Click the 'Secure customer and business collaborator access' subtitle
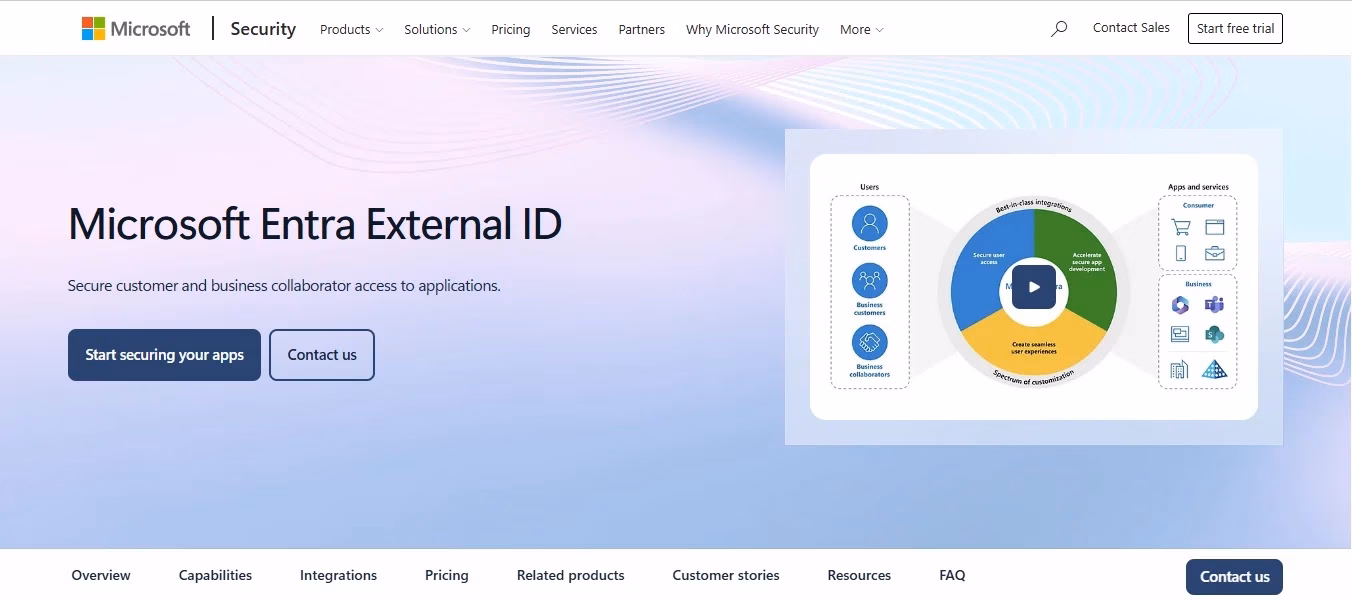 284,285
